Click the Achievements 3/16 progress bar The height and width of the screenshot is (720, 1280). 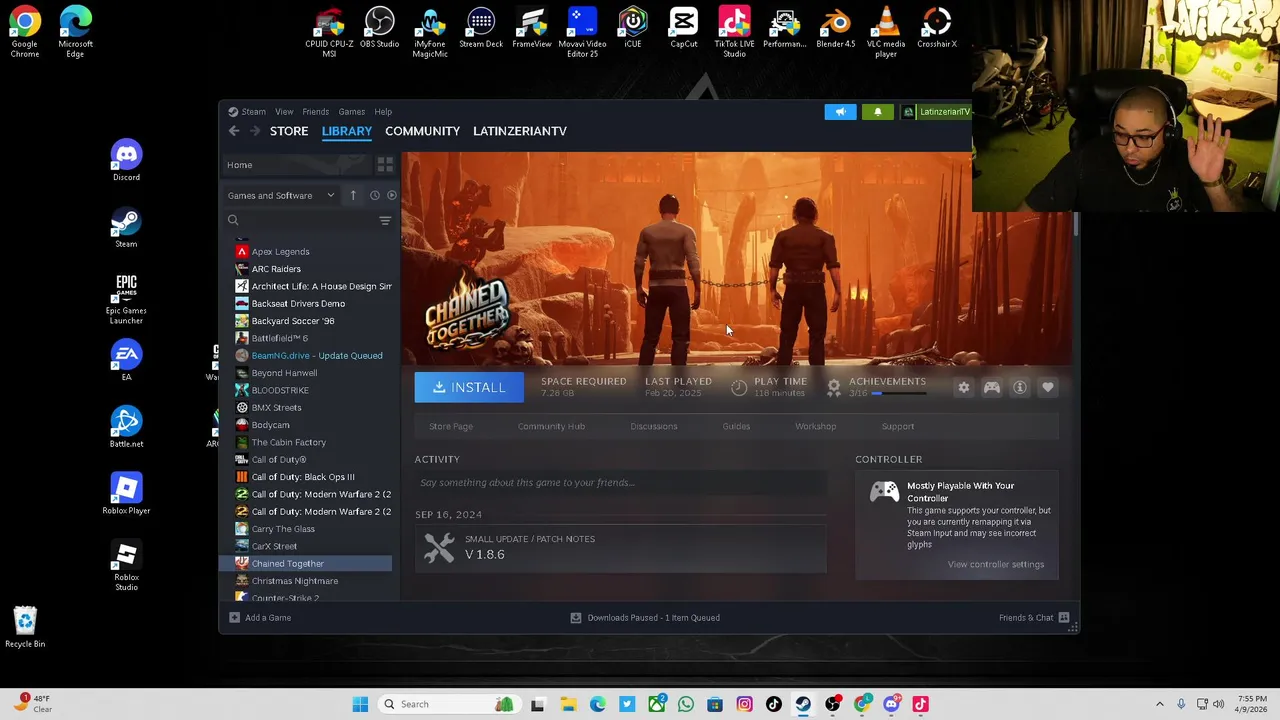point(899,394)
